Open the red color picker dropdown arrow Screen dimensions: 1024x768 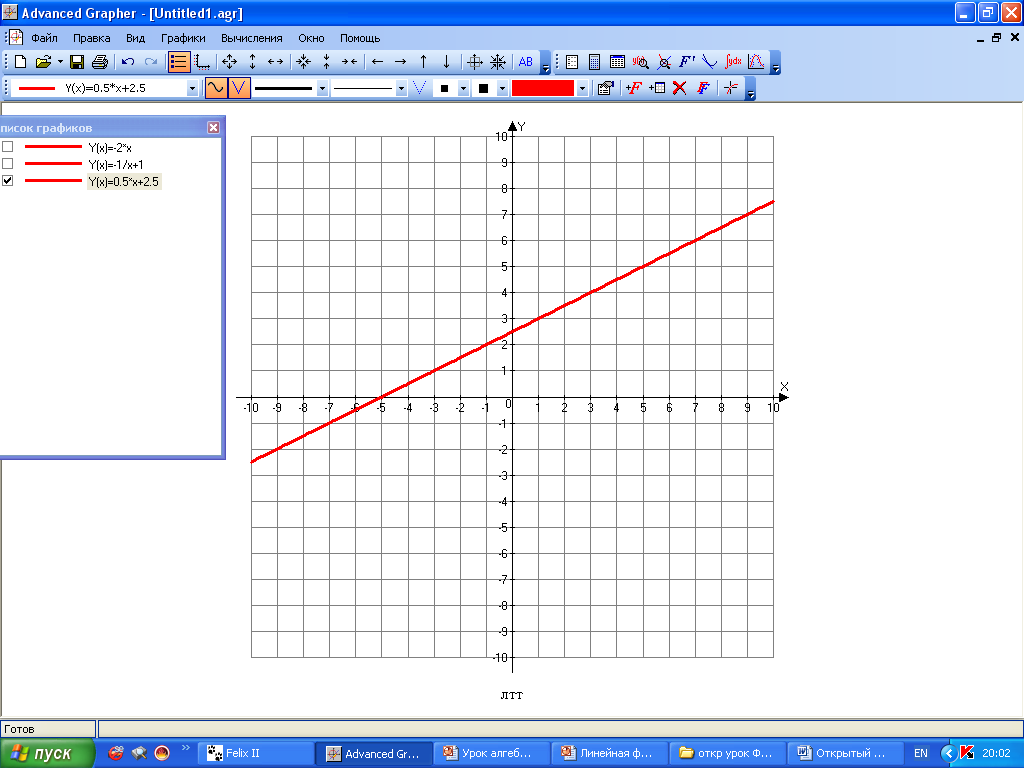(x=583, y=88)
